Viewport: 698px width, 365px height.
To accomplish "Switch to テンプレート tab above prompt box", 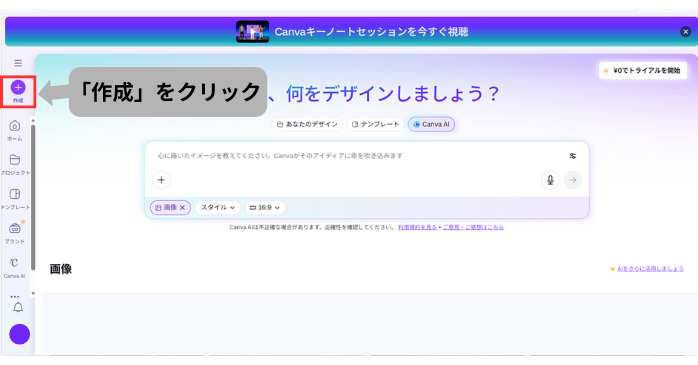I will coord(375,124).
